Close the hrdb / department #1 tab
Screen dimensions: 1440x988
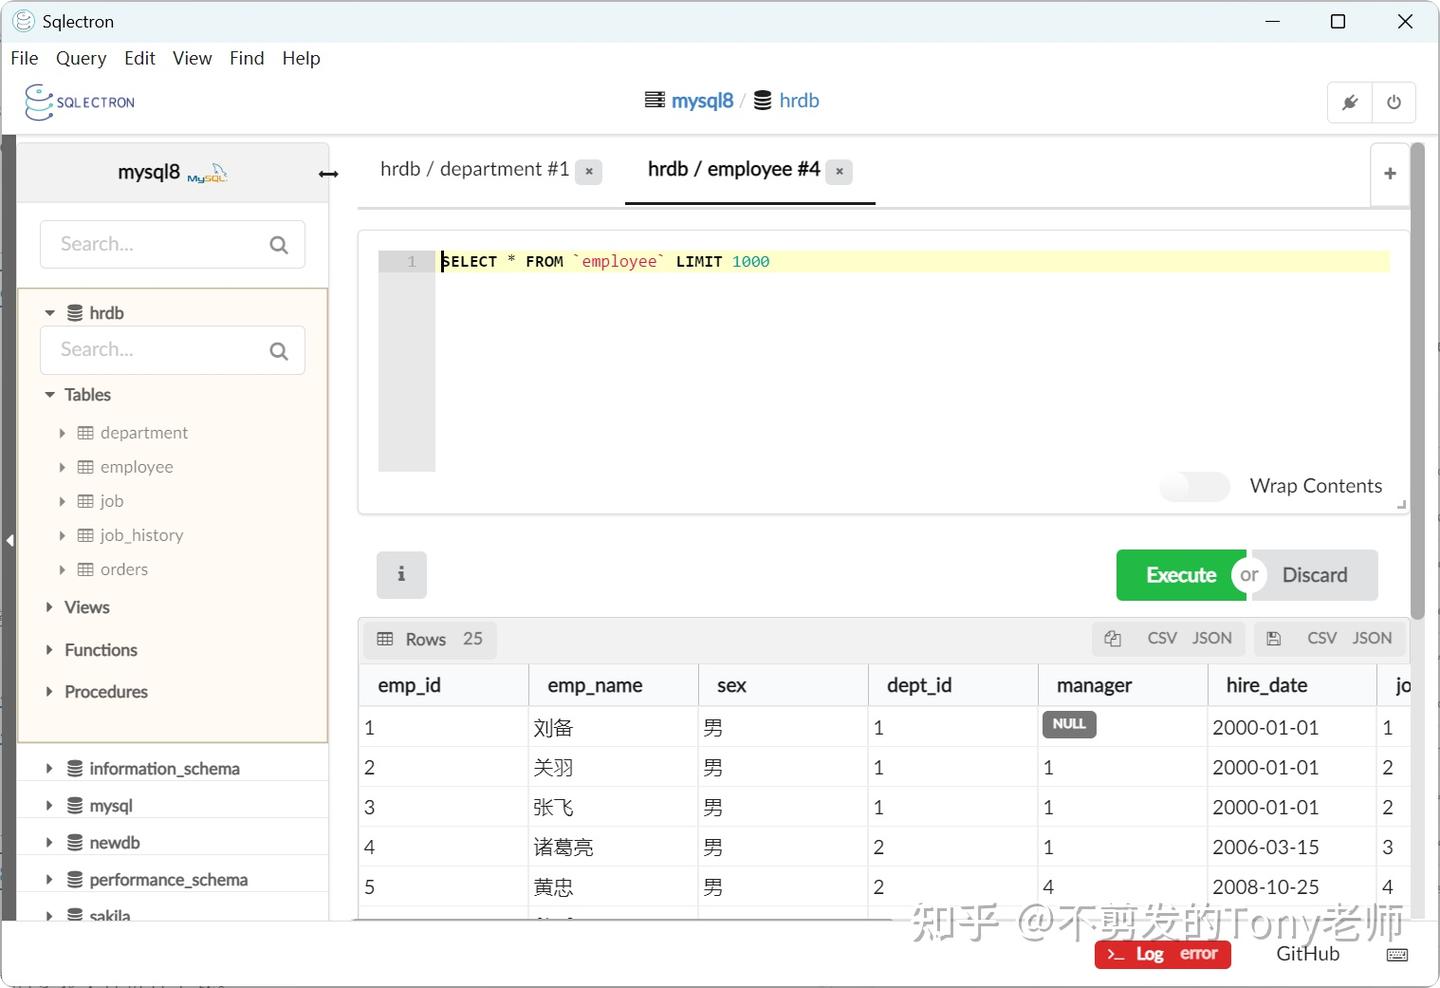pos(589,171)
